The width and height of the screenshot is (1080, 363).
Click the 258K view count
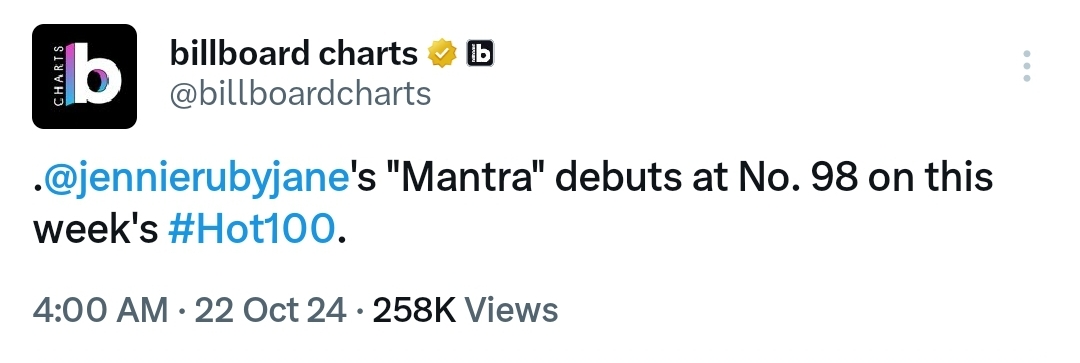click(x=415, y=309)
